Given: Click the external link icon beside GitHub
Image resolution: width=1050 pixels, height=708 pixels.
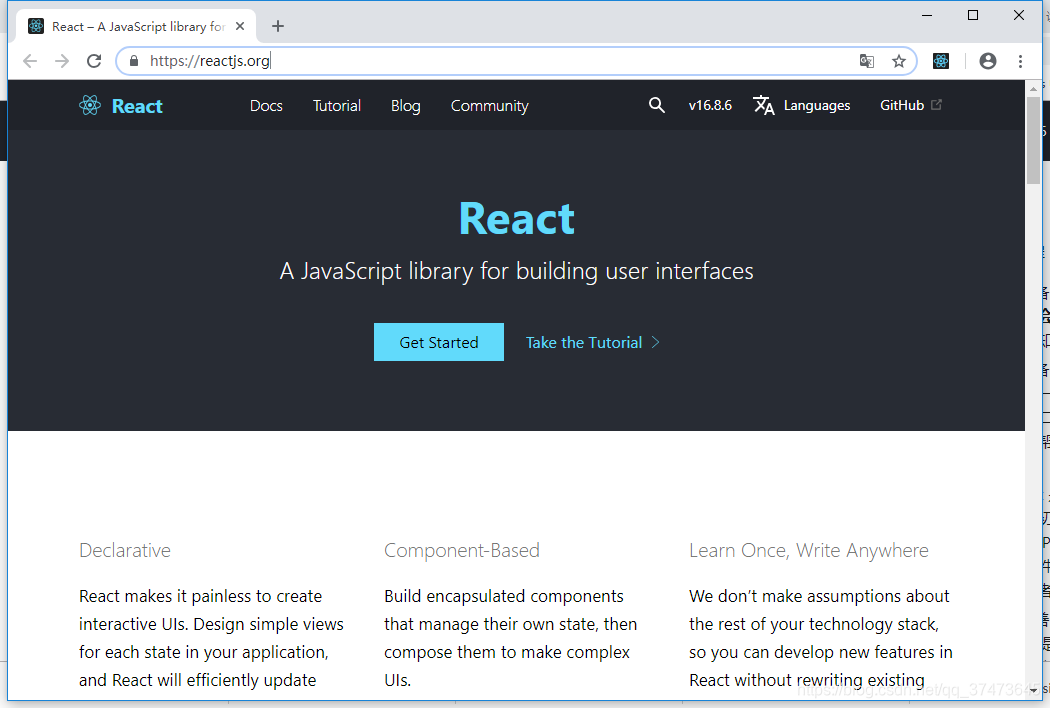Looking at the screenshot, I should [936, 104].
